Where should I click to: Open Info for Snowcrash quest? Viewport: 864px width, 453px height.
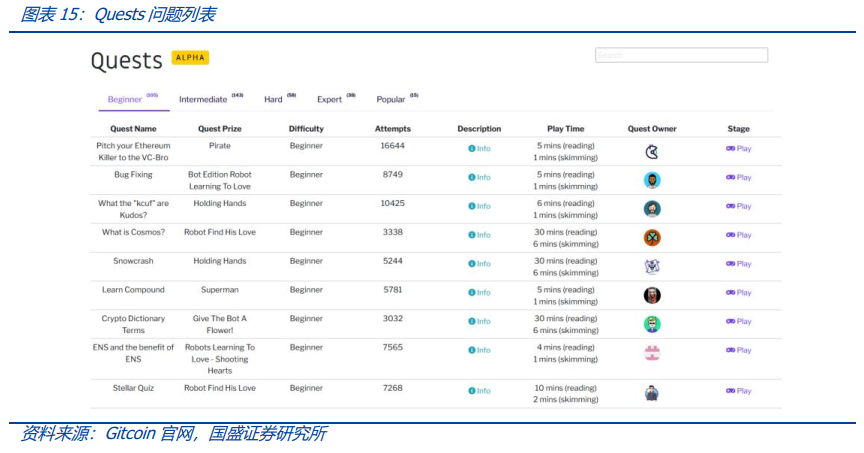(479, 263)
